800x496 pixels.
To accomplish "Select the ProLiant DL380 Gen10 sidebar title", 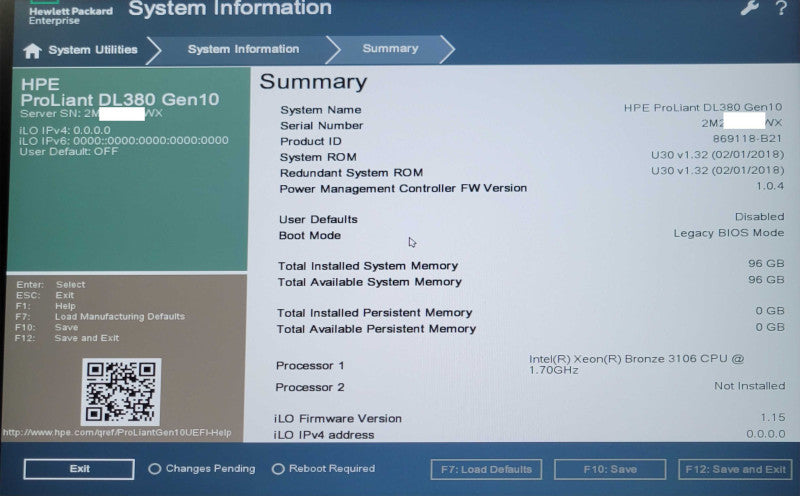I will click(x=120, y=100).
